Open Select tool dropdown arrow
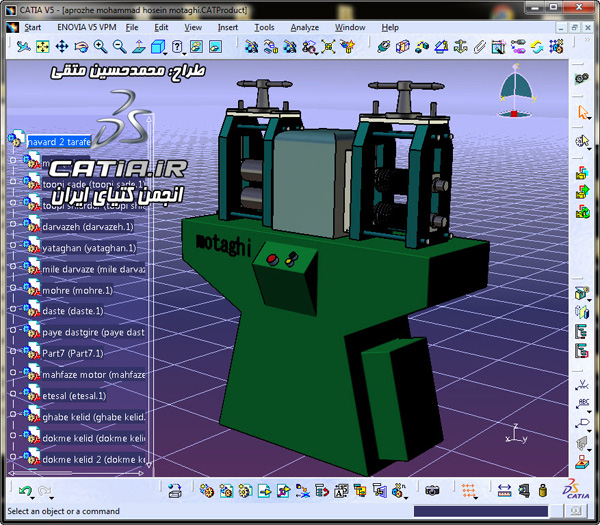Viewport: 600px width, 525px height. (590, 119)
